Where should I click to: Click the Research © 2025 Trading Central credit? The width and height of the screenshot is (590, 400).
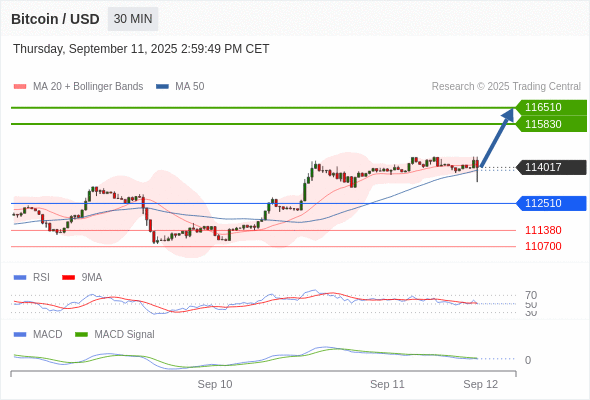coord(506,87)
